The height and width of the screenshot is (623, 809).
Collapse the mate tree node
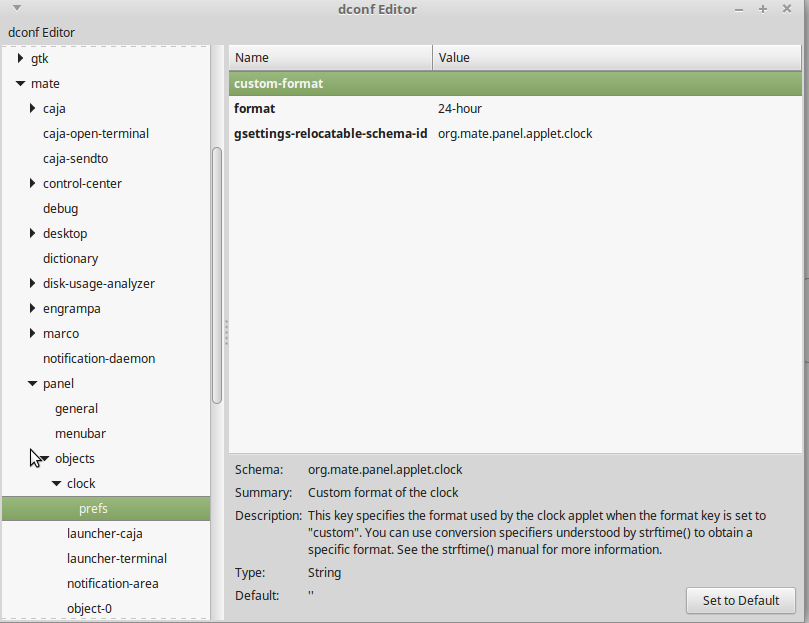(x=19, y=83)
